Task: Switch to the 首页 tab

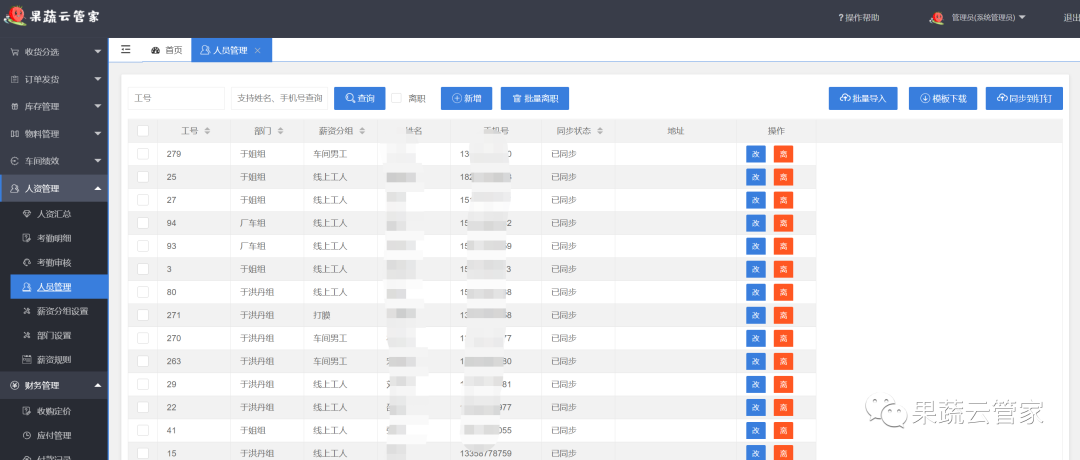Action: tap(166, 50)
